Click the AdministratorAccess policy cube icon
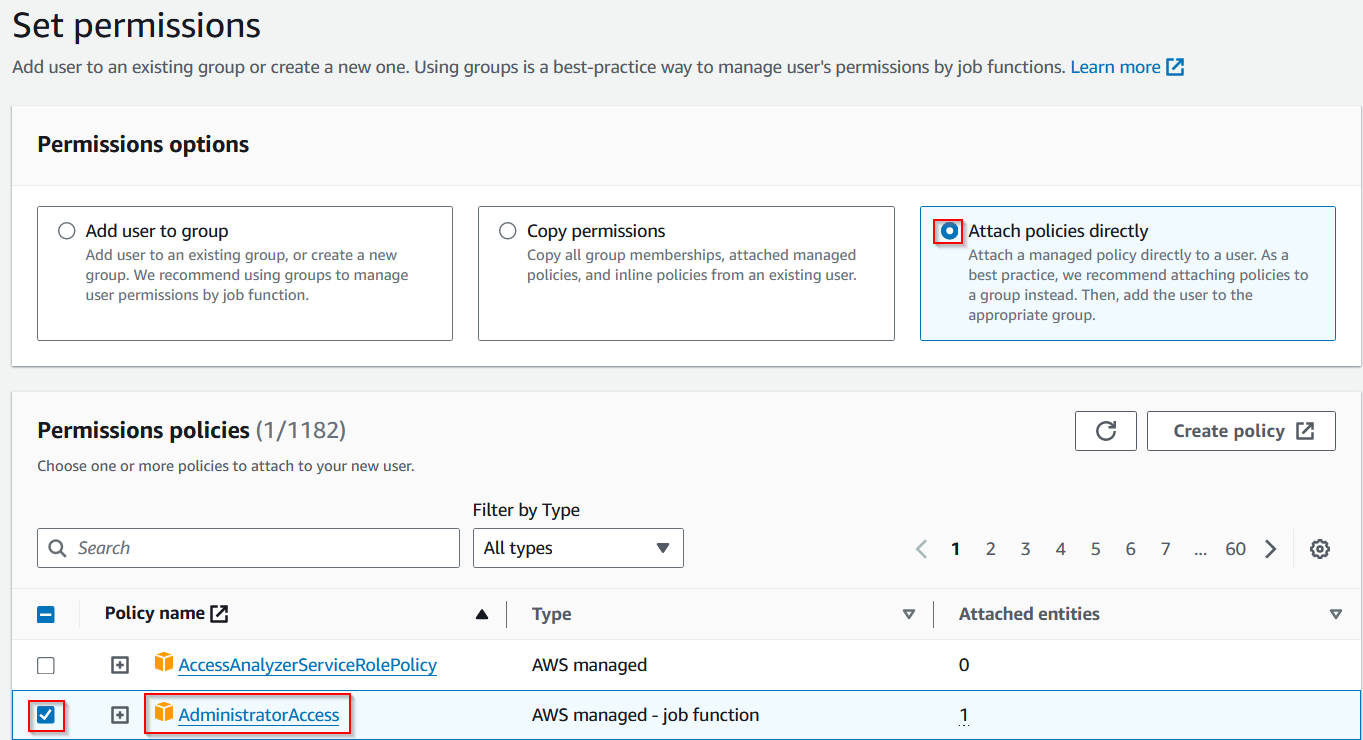The width and height of the screenshot is (1363, 740). 164,715
